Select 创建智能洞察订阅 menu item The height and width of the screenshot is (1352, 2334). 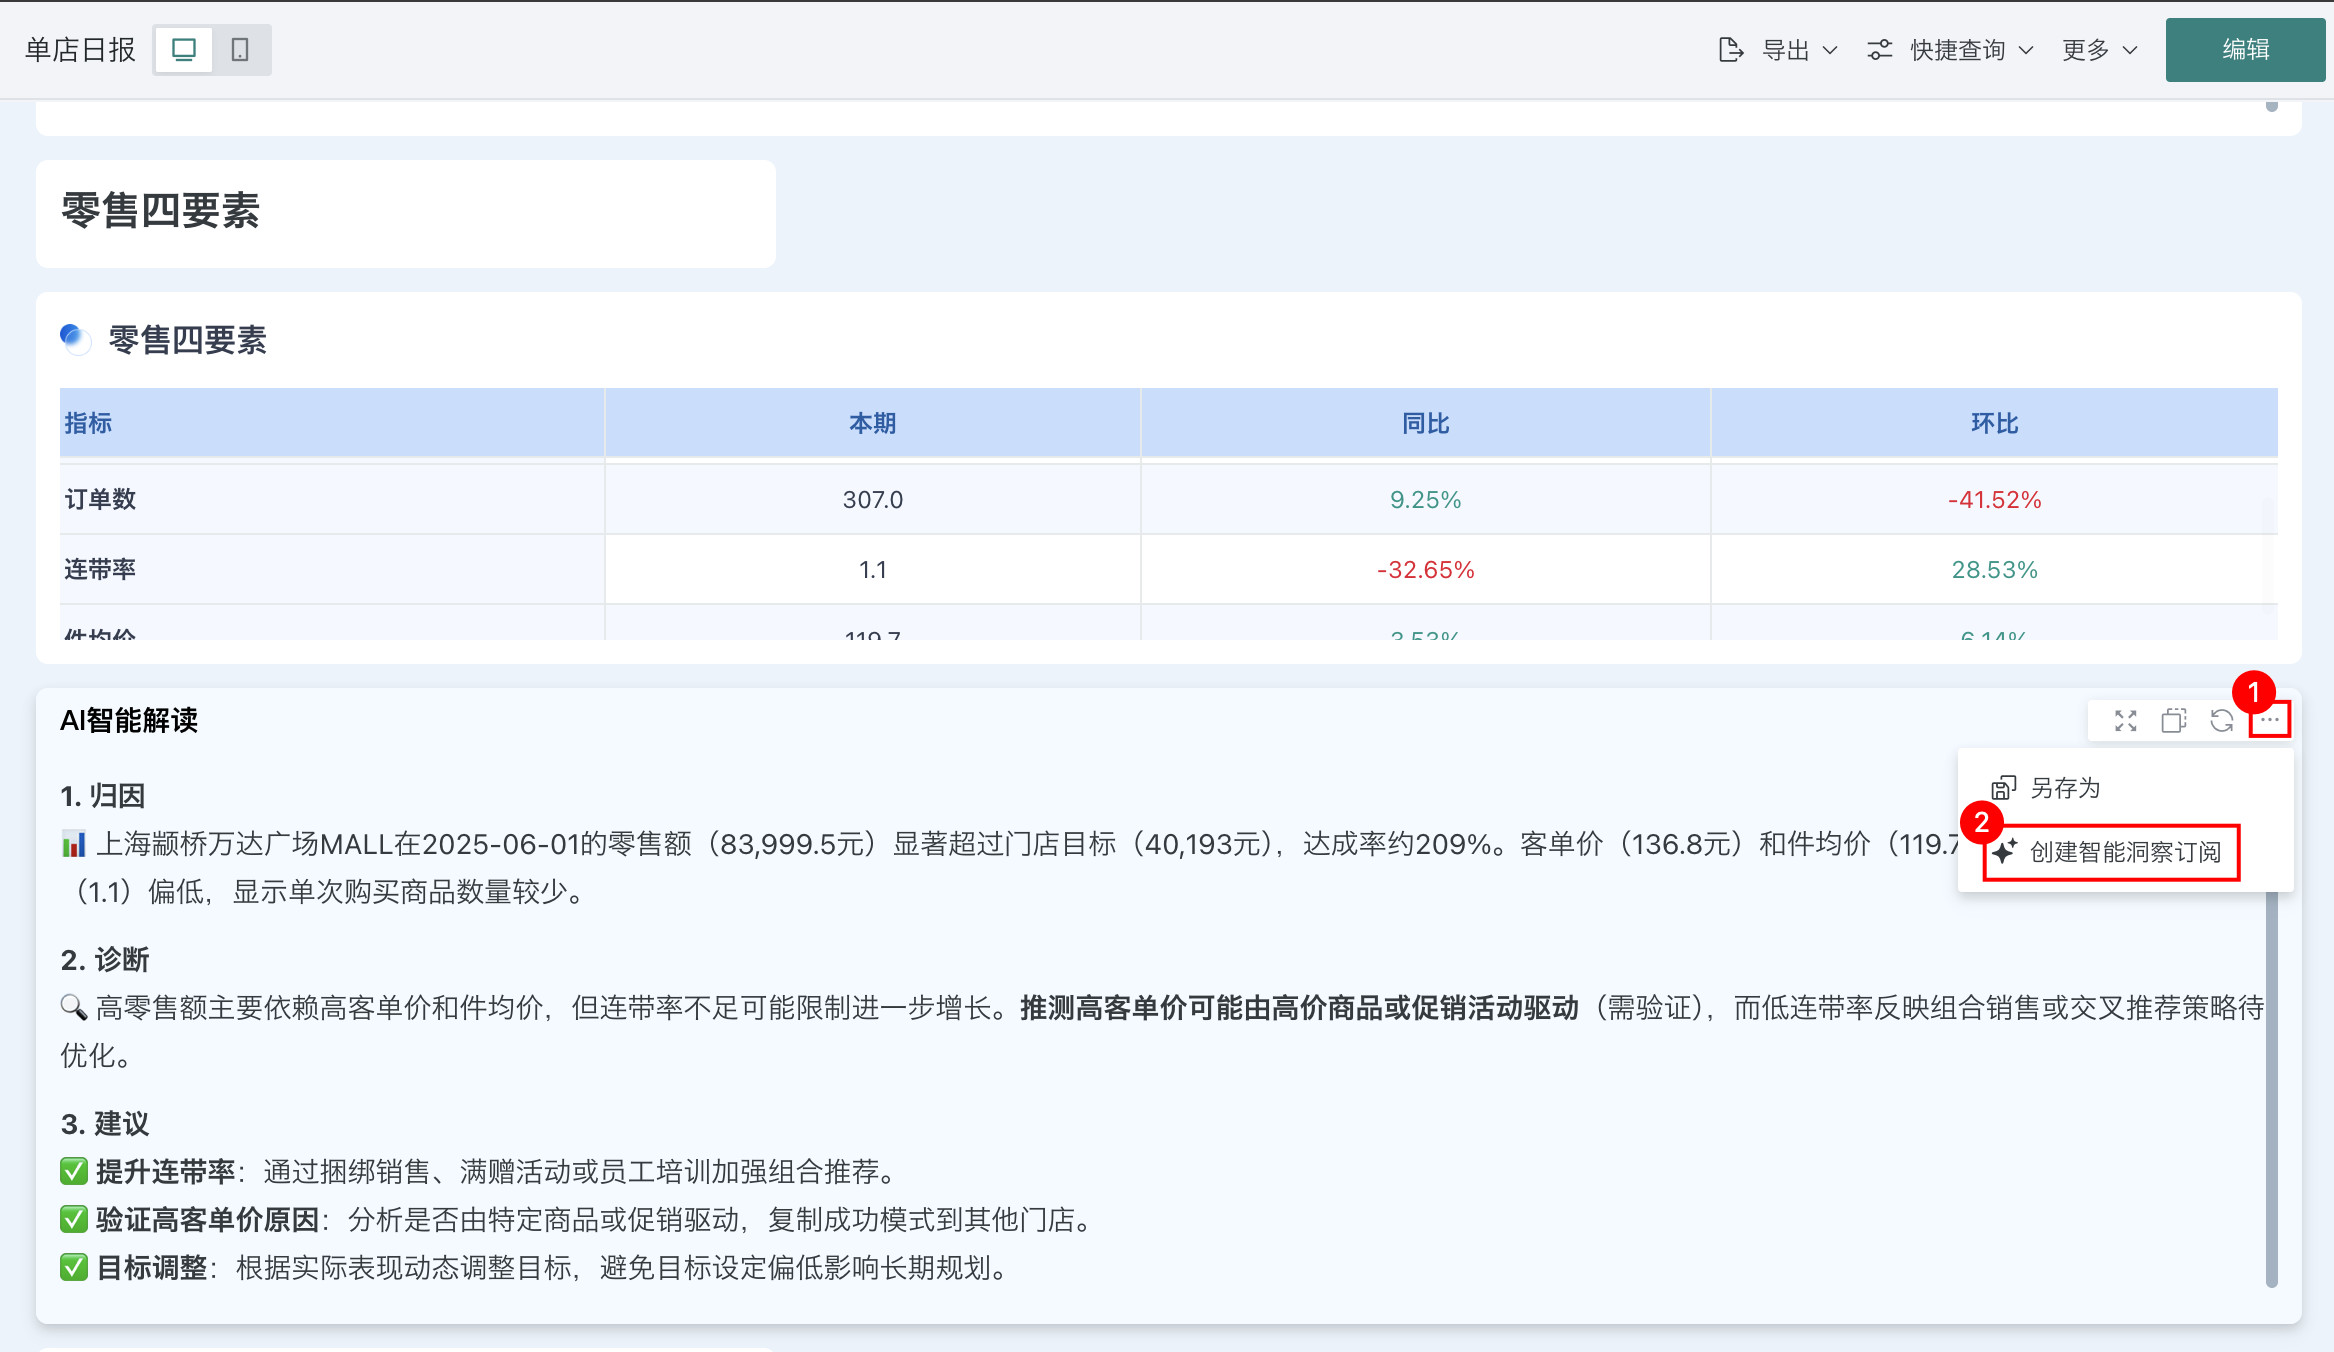(2124, 852)
